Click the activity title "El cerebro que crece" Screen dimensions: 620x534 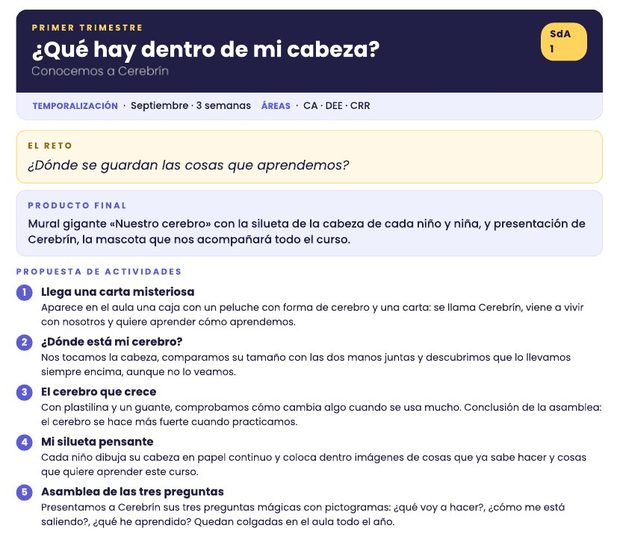(98, 392)
